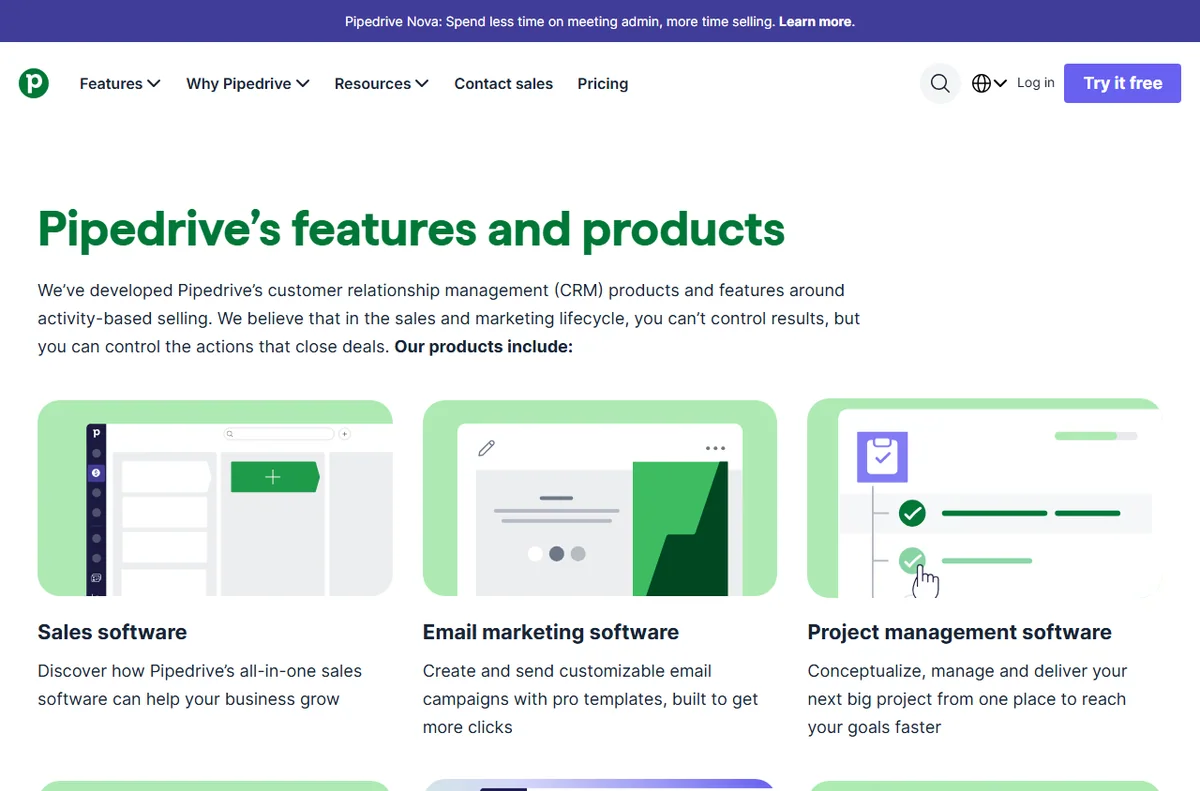Screen dimensions: 1200x791
Task: Open the globe language selector
Action: click(x=989, y=84)
